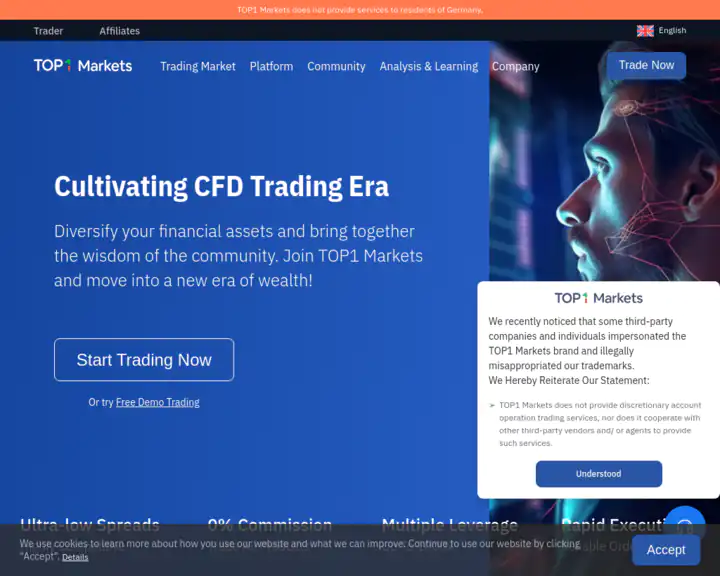The image size is (720, 576).
Task: Open the English language selector
Action: (x=671, y=31)
